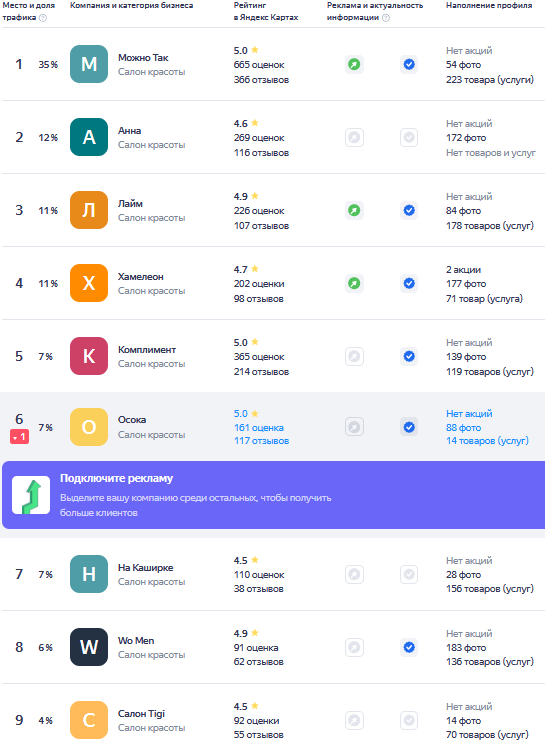Click help icon beside Место и доля трафика
Screen dimensions: 545x755
pos(43,18)
